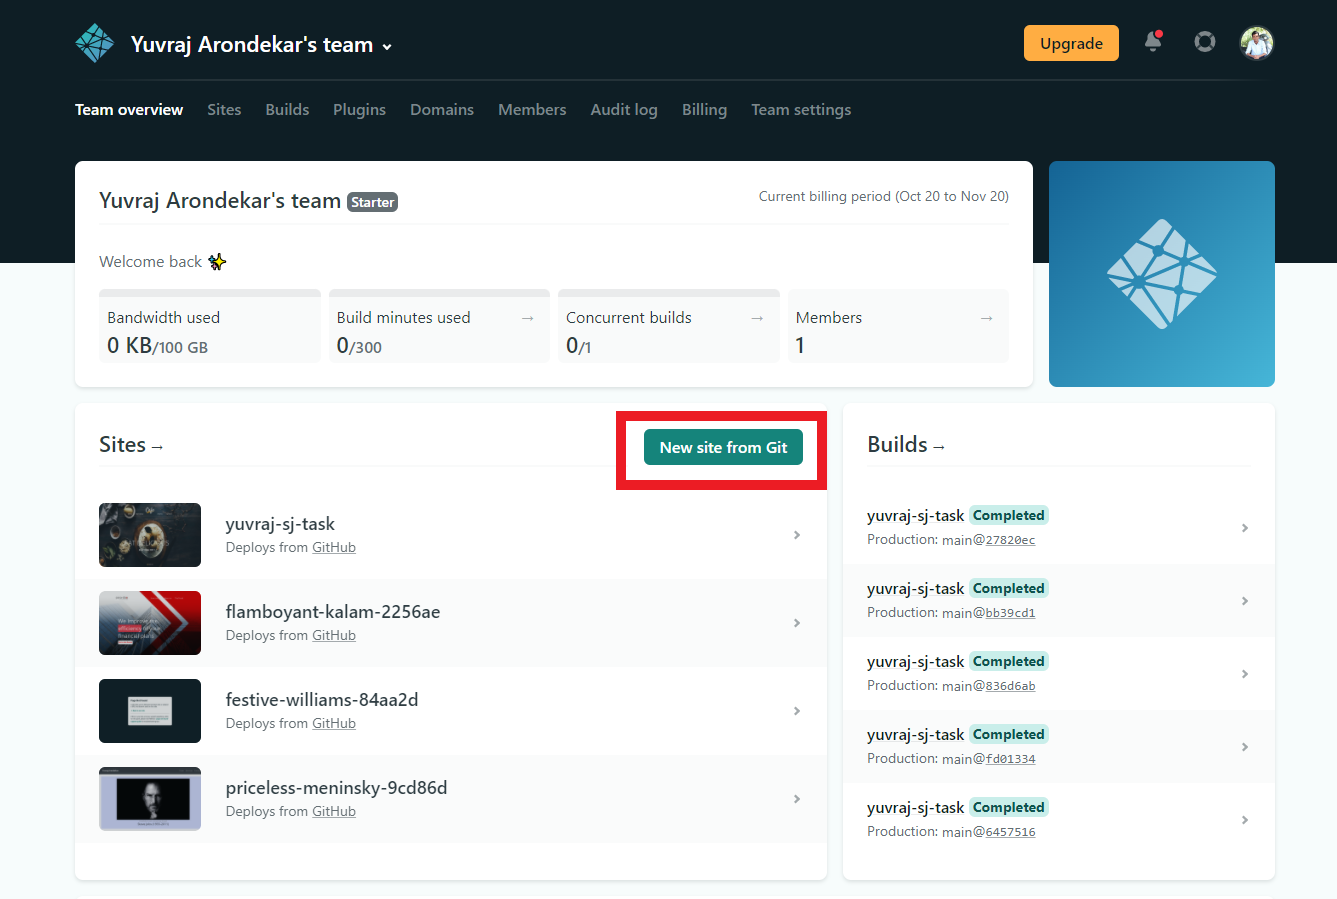Click the arrow icon on the Members card
This screenshot has width=1337, height=899.
(x=986, y=317)
